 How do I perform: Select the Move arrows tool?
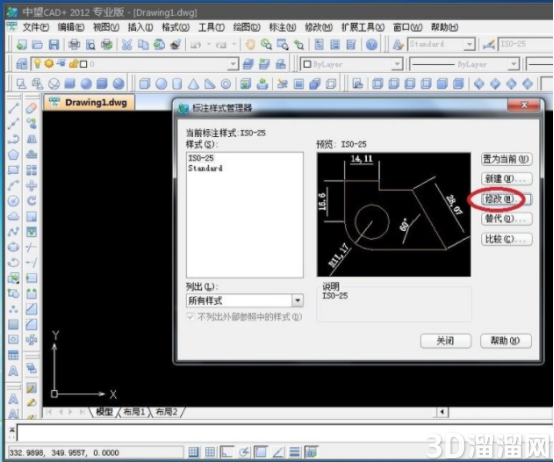(31, 185)
